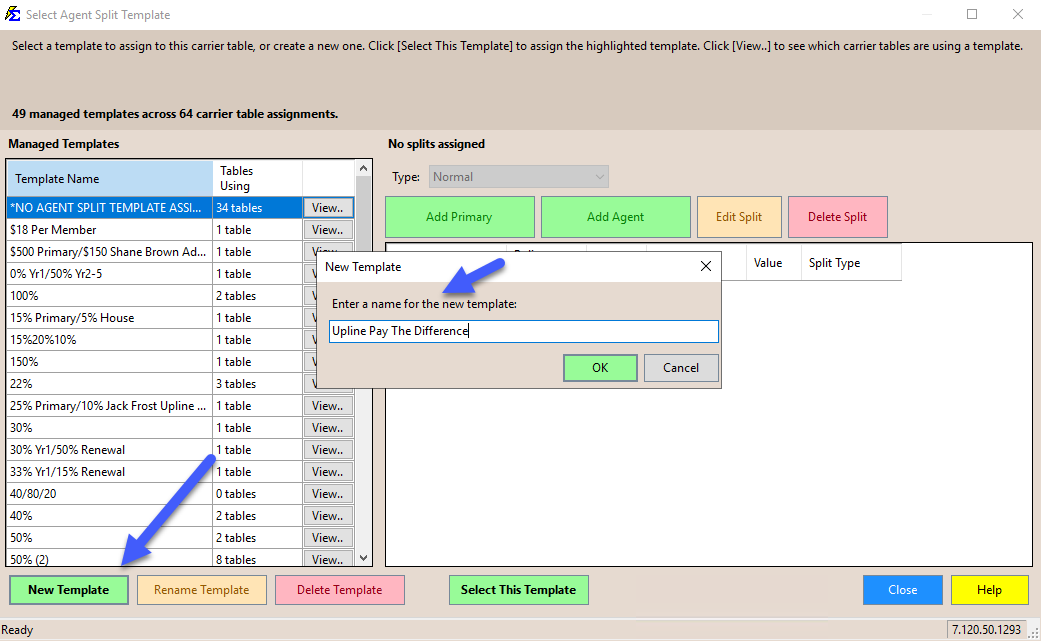
Task: Click the status bar resize grip
Action: (x=1034, y=633)
